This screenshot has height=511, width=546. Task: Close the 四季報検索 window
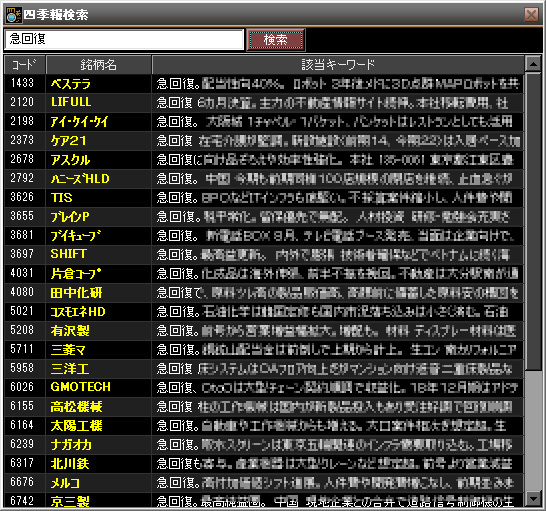531,15
